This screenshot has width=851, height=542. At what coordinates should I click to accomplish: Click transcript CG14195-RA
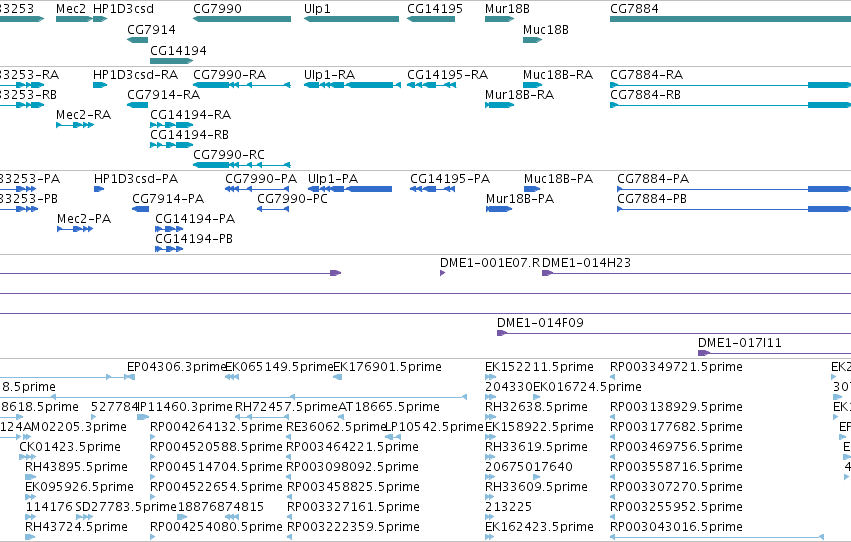(431, 85)
